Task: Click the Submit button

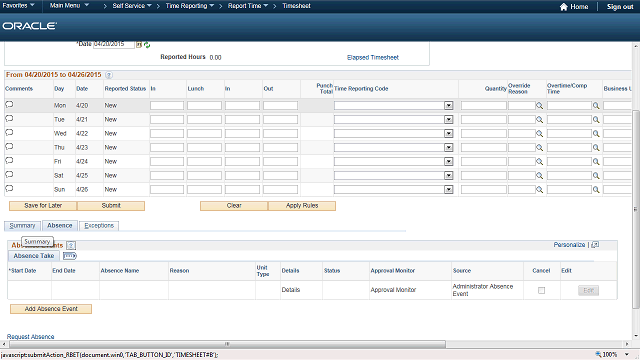Action: pos(111,206)
